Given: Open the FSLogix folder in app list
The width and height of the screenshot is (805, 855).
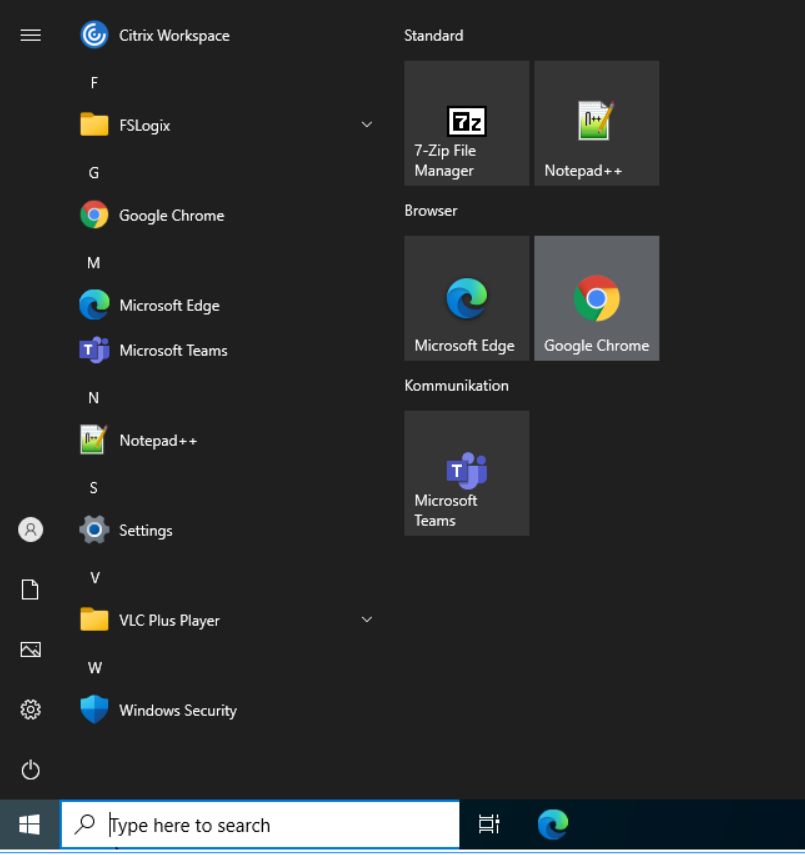Looking at the screenshot, I should pyautogui.click(x=226, y=125).
